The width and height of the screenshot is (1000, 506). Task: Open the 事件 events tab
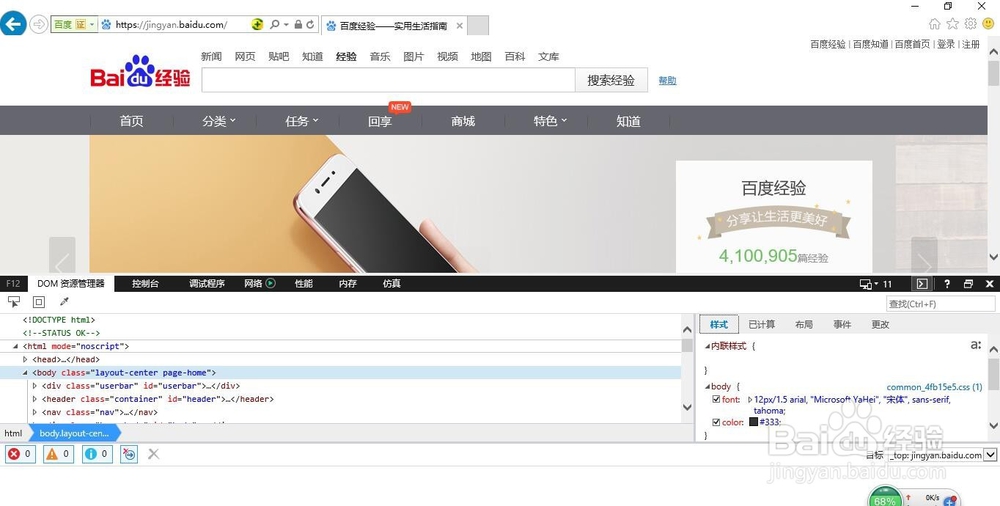coord(842,325)
